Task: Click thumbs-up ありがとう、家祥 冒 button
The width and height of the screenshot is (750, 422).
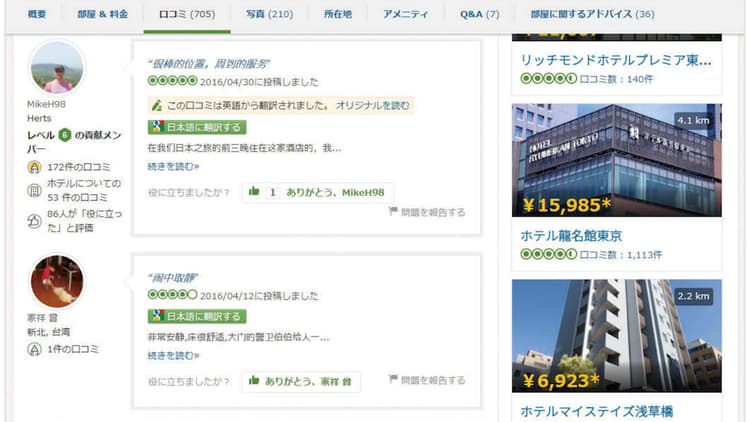Action: point(301,382)
